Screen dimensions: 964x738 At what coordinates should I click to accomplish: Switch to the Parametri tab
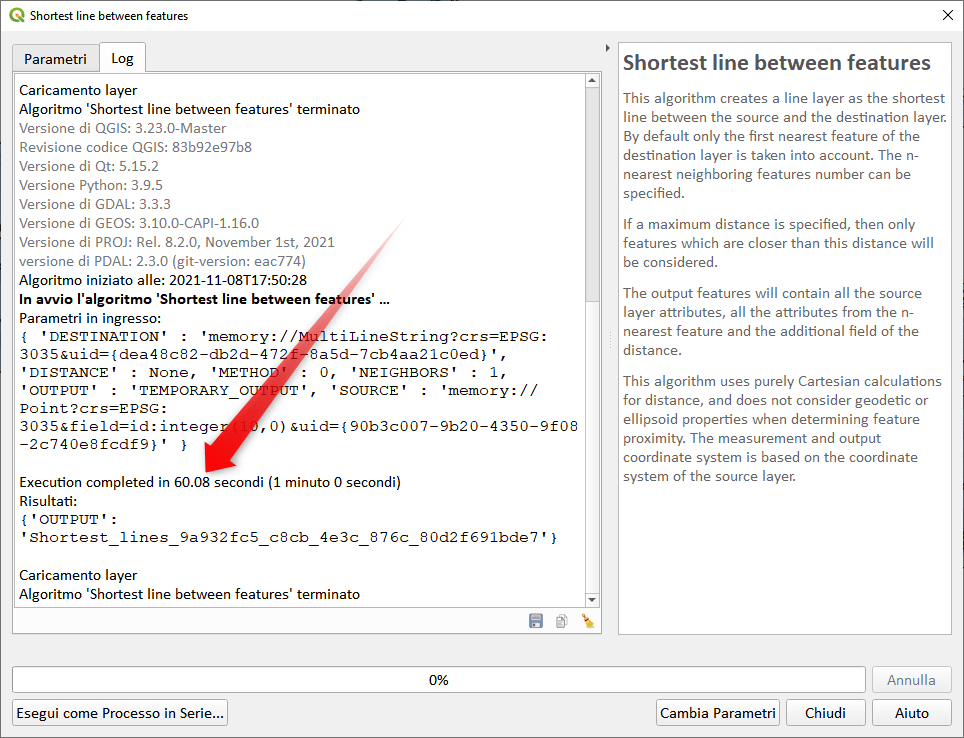click(x=56, y=59)
